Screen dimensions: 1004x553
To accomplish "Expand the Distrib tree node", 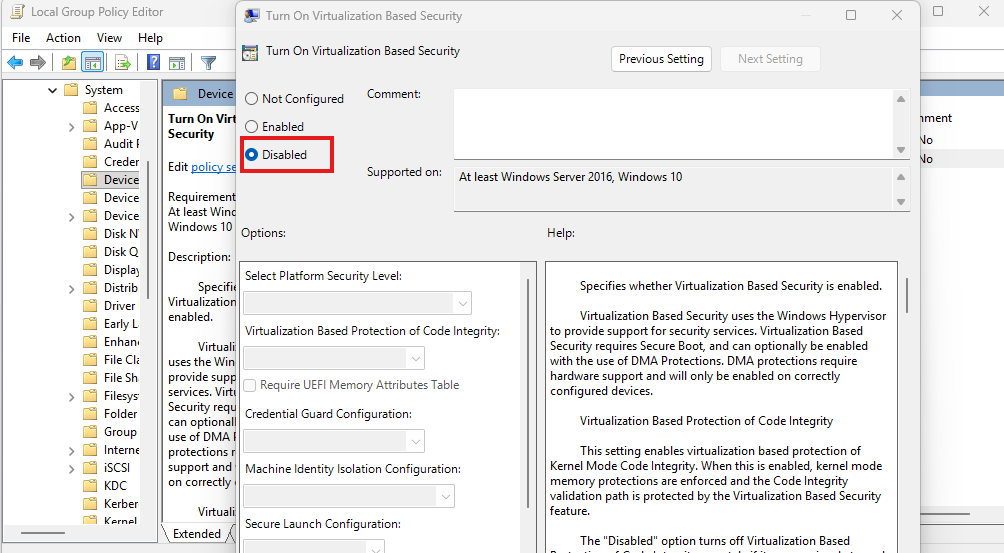I will click(x=71, y=289).
